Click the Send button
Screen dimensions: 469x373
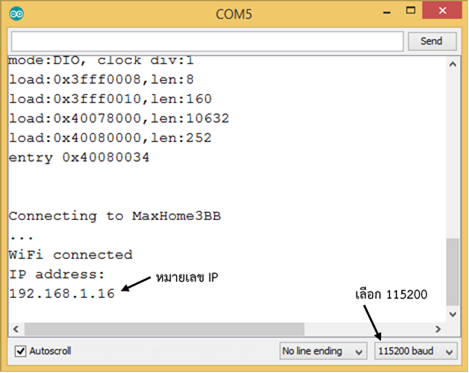pos(432,41)
